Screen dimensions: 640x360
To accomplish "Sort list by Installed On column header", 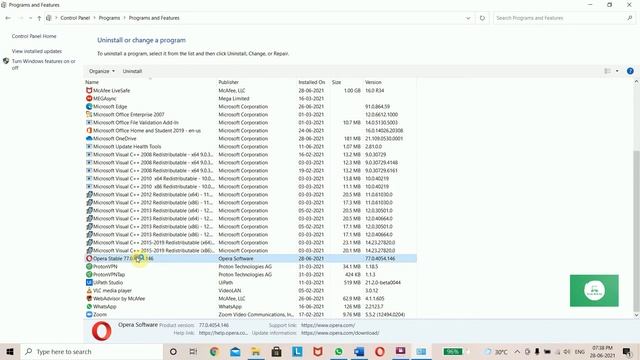I will pos(313,82).
